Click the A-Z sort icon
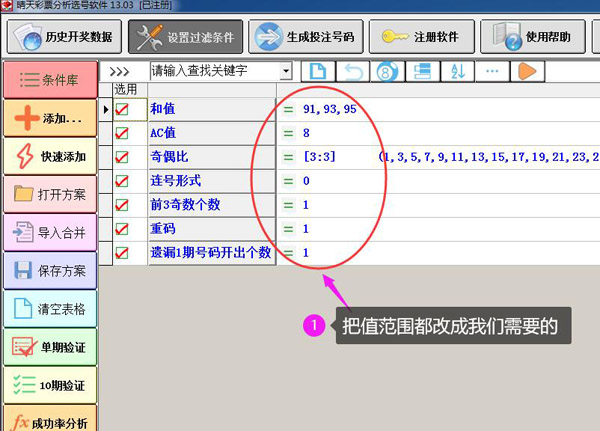 point(457,71)
